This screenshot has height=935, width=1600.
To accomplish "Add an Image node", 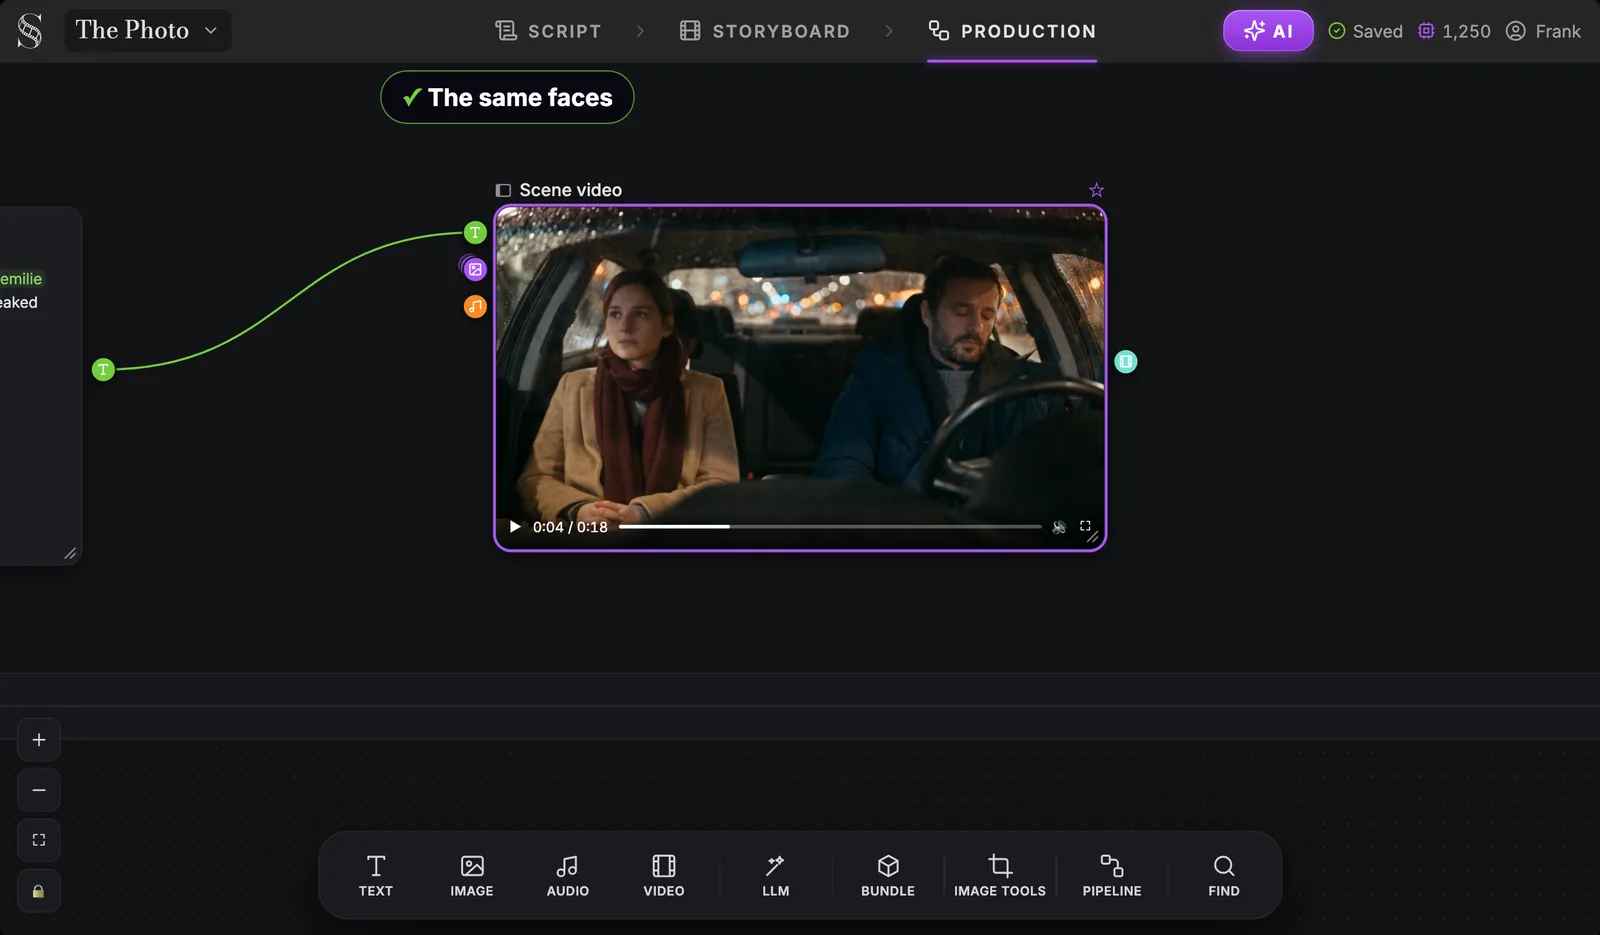I will pos(472,876).
